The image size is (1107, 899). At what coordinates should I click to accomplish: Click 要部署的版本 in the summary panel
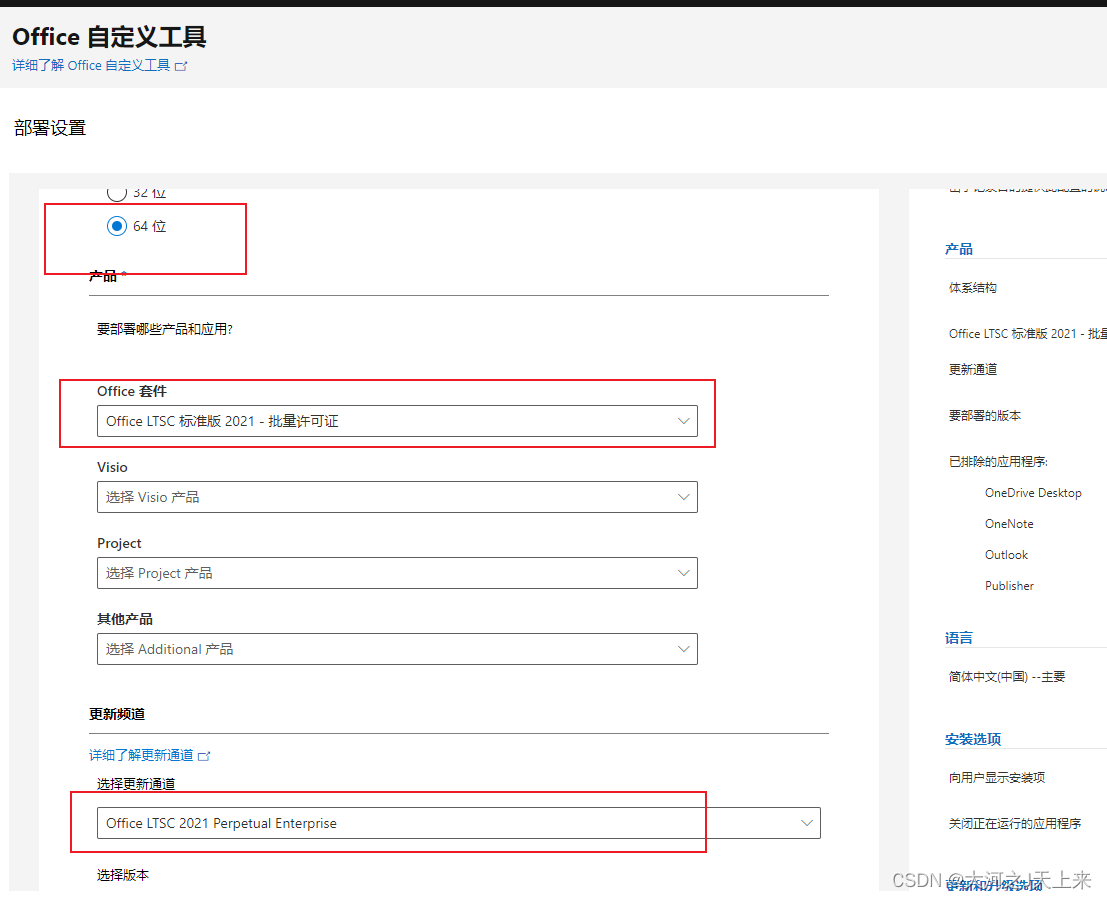[x=985, y=415]
